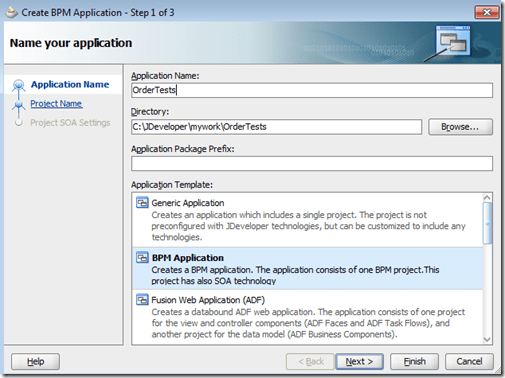Click the Fusion Web Application description text
This screenshot has width=505, height=378.
[x=308, y=323]
